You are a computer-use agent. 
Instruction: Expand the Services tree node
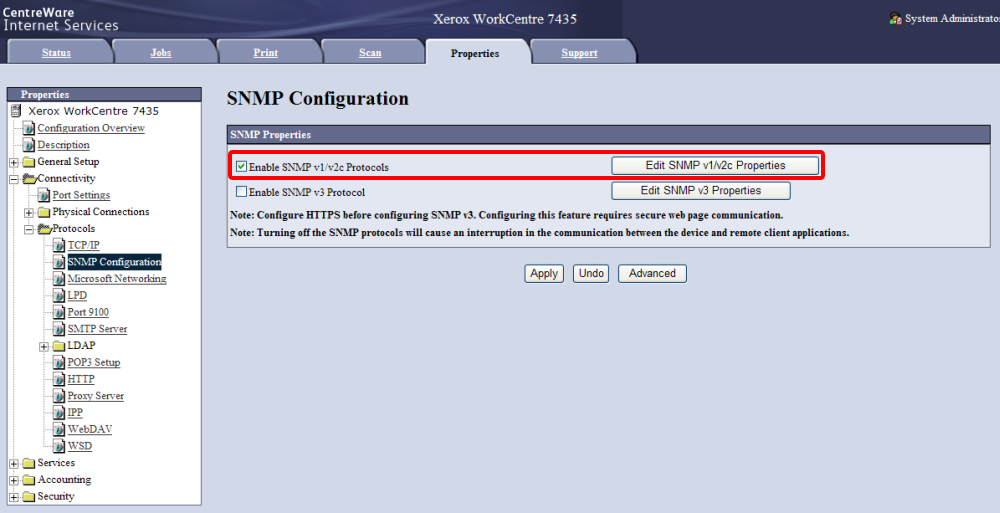(13, 463)
